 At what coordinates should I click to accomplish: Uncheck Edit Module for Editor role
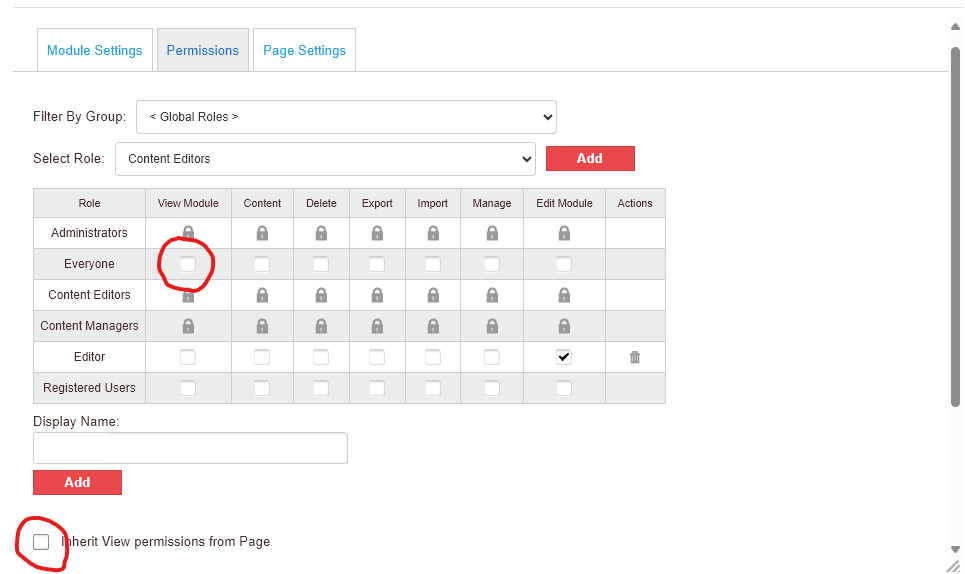(x=564, y=357)
